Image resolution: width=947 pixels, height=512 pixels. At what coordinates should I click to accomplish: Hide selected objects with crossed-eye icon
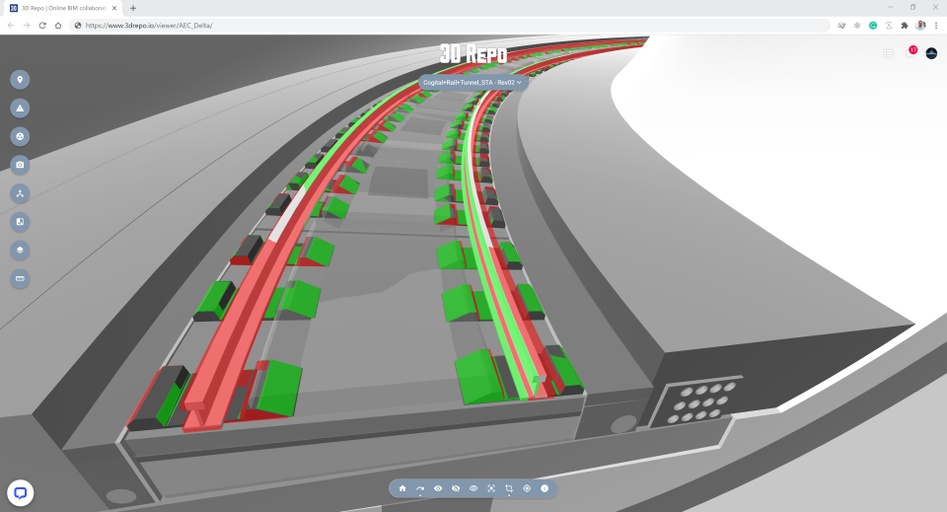pos(456,489)
